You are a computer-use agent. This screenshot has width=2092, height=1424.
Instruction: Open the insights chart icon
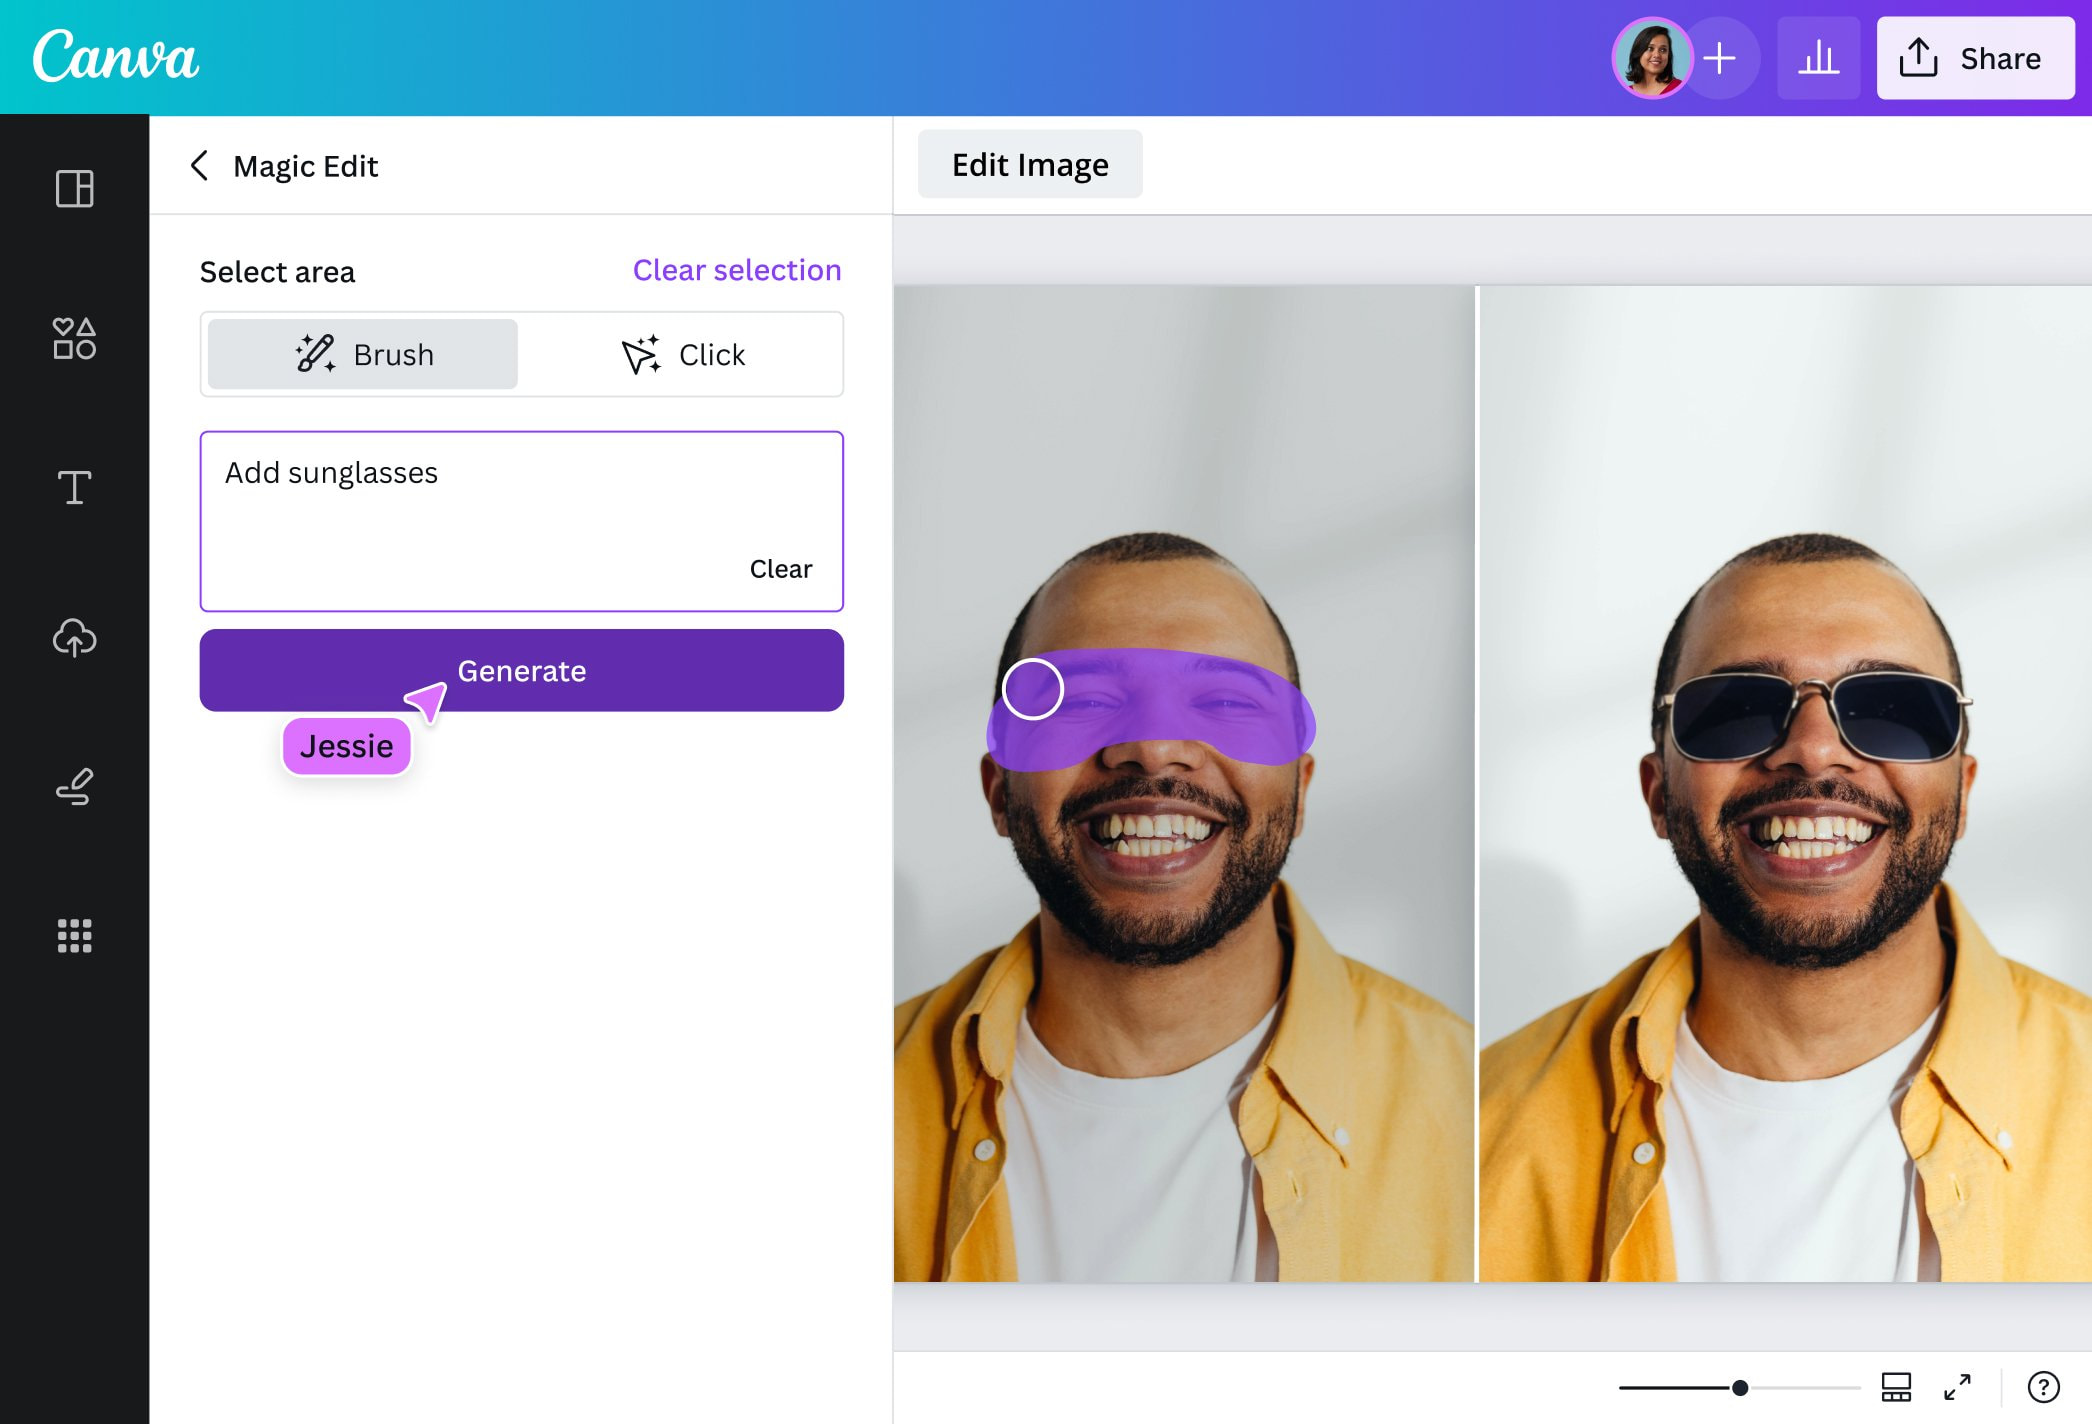[x=1819, y=57]
